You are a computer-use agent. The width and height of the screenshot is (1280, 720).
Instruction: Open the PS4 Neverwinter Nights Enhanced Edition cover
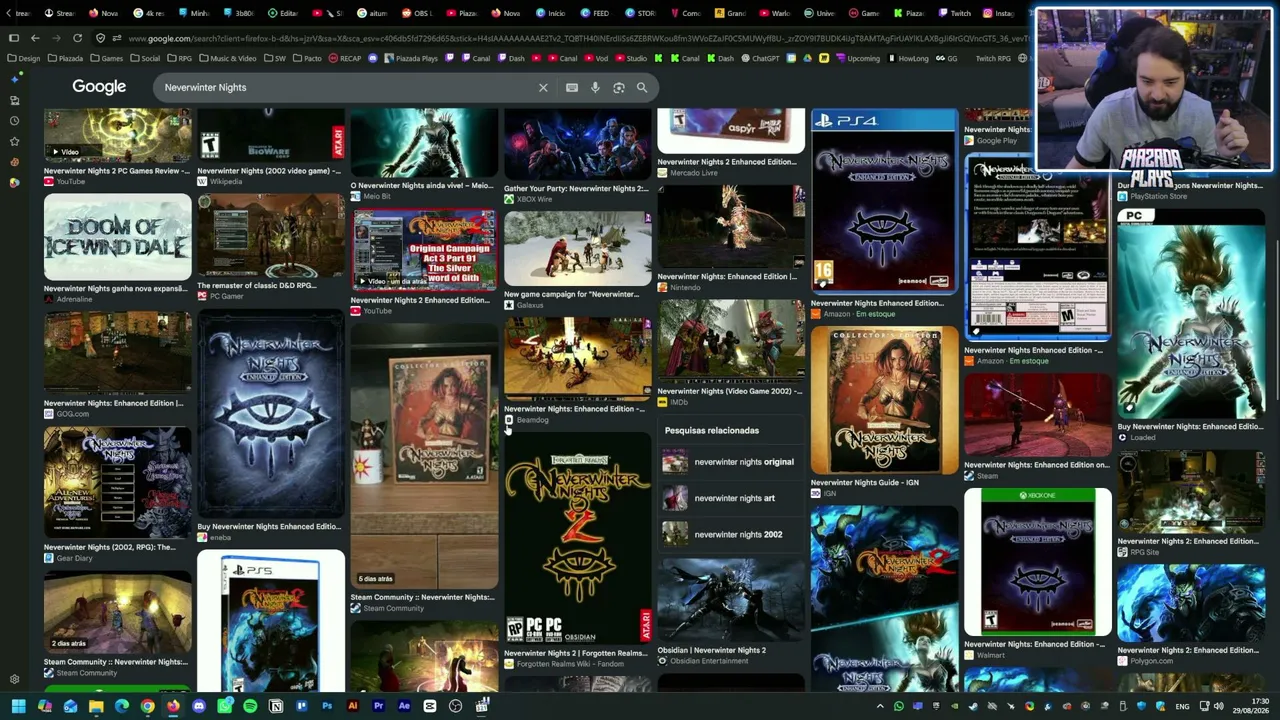[x=884, y=202]
